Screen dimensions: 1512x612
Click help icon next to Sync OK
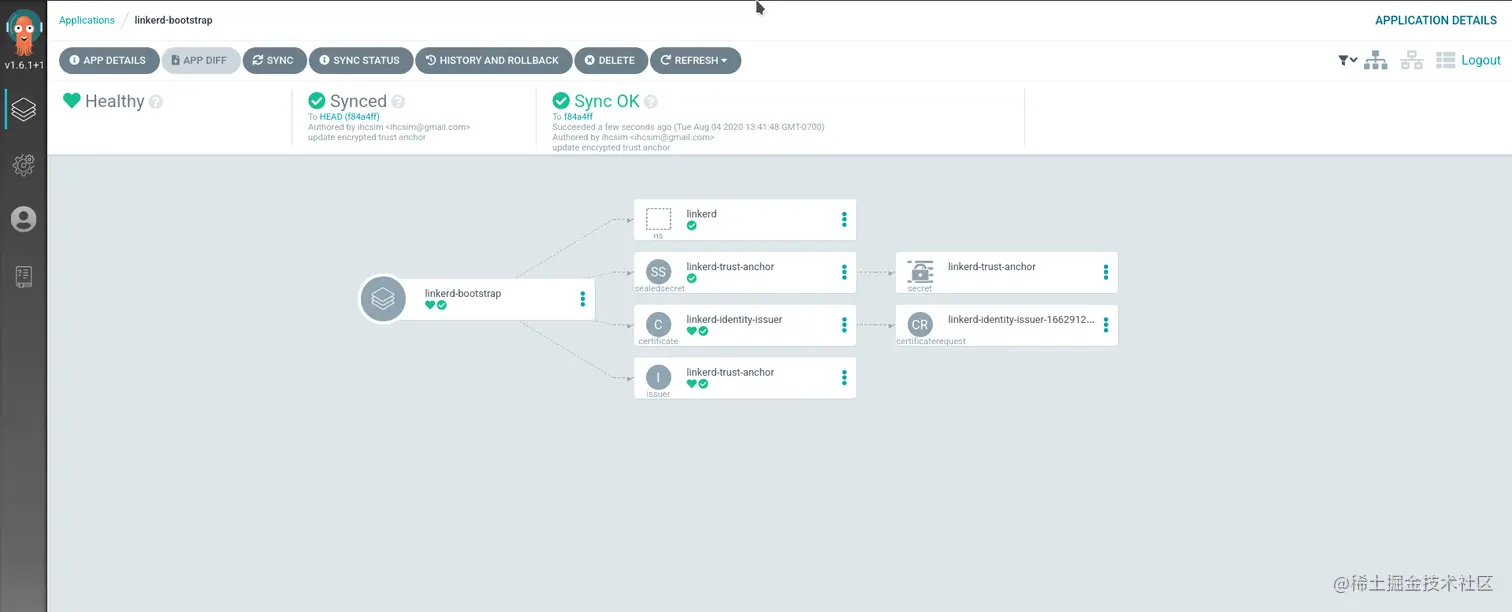[651, 102]
